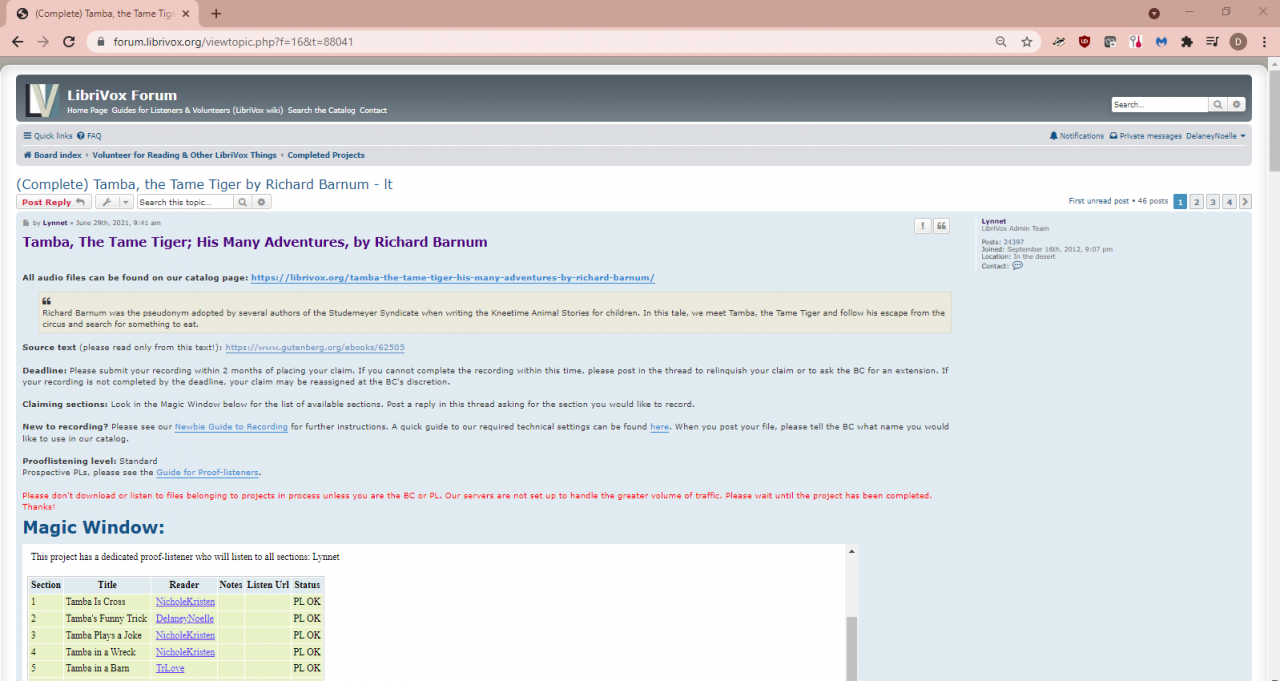The height and width of the screenshot is (681, 1280).
Task: Click the forum search magnifier button
Action: (1218, 104)
